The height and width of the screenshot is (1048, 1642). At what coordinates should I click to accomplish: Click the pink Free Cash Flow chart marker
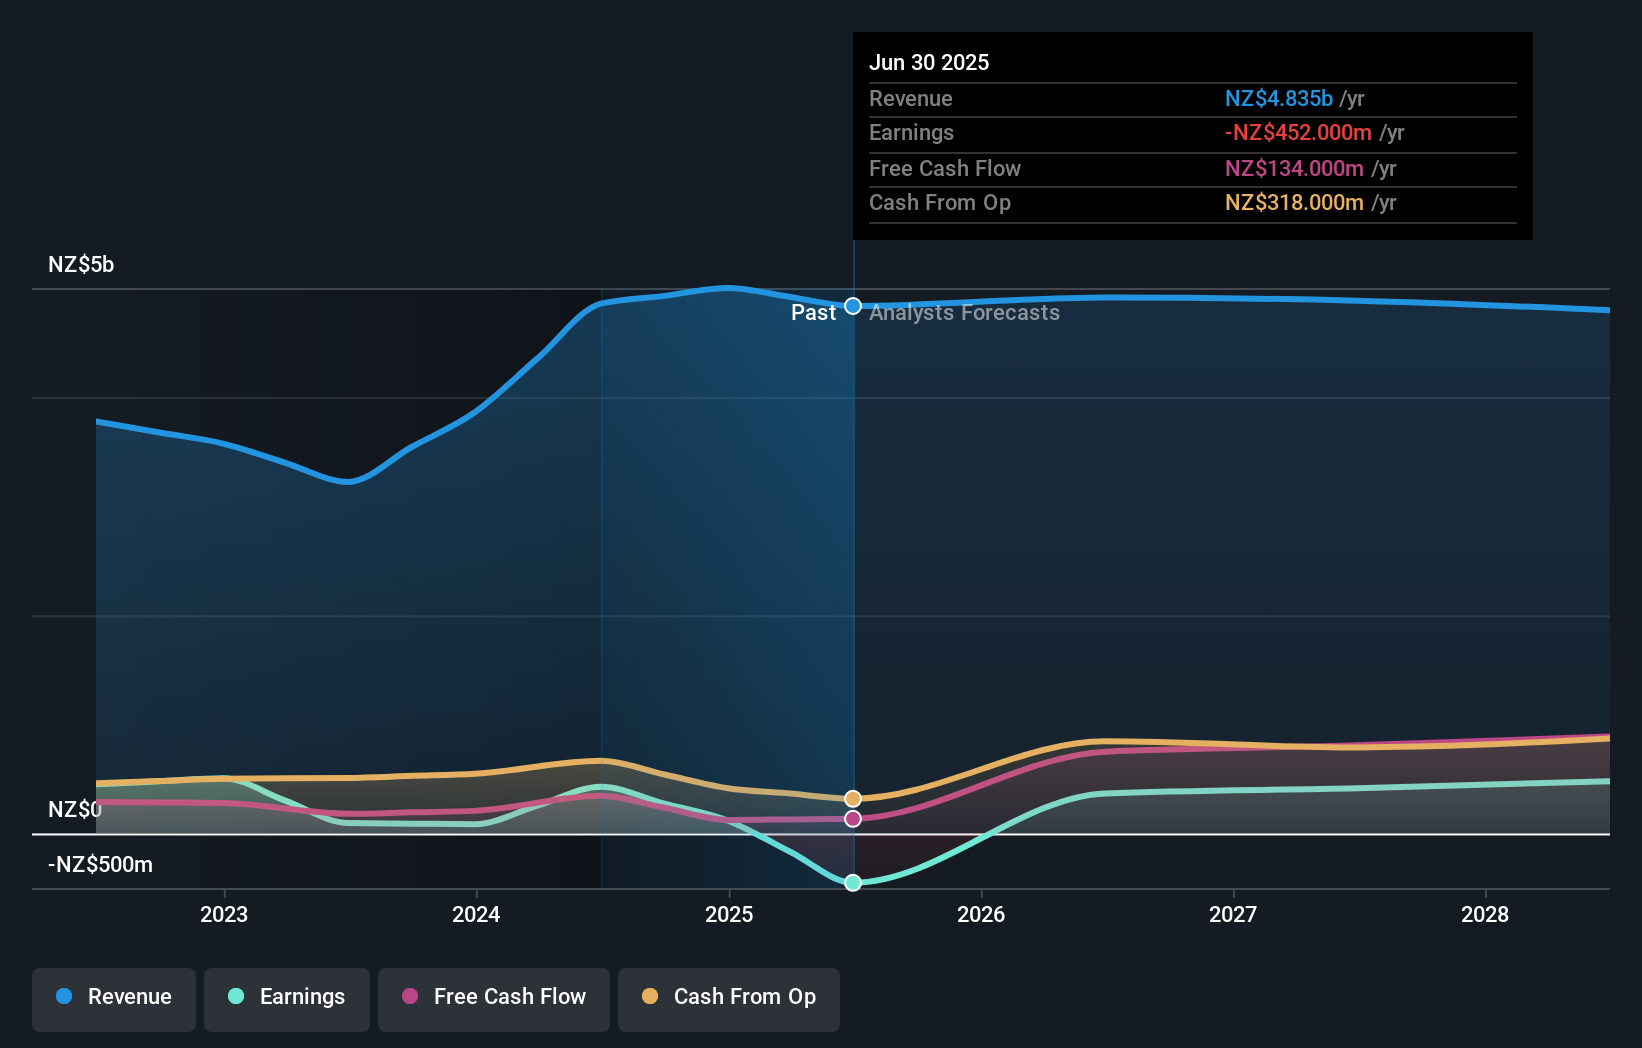852,819
